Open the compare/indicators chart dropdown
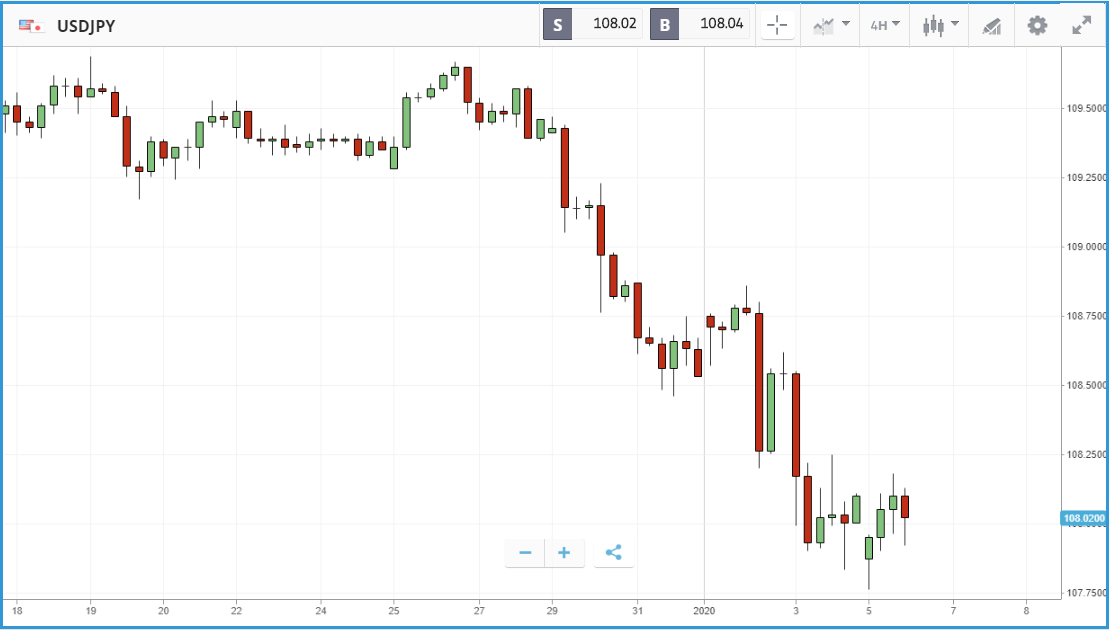Viewport: 1109px width, 630px height. 831,25
